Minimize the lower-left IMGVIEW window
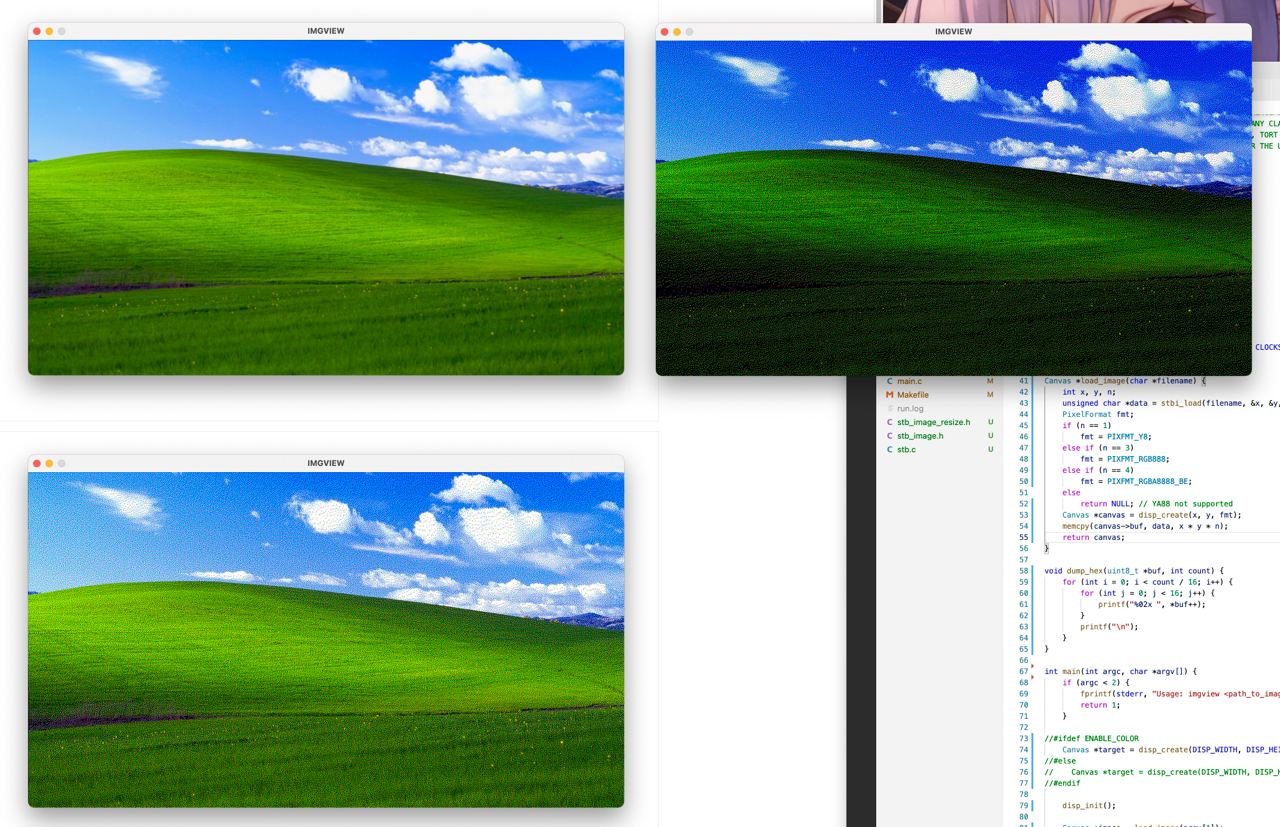Screen dimensions: 1280x827 [49, 463]
